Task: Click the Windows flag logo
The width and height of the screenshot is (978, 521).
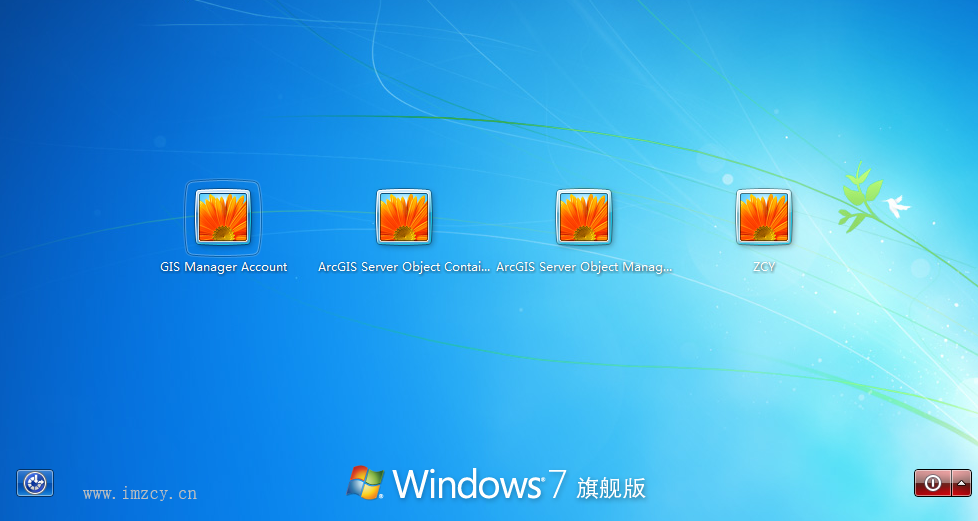Action: [365, 482]
